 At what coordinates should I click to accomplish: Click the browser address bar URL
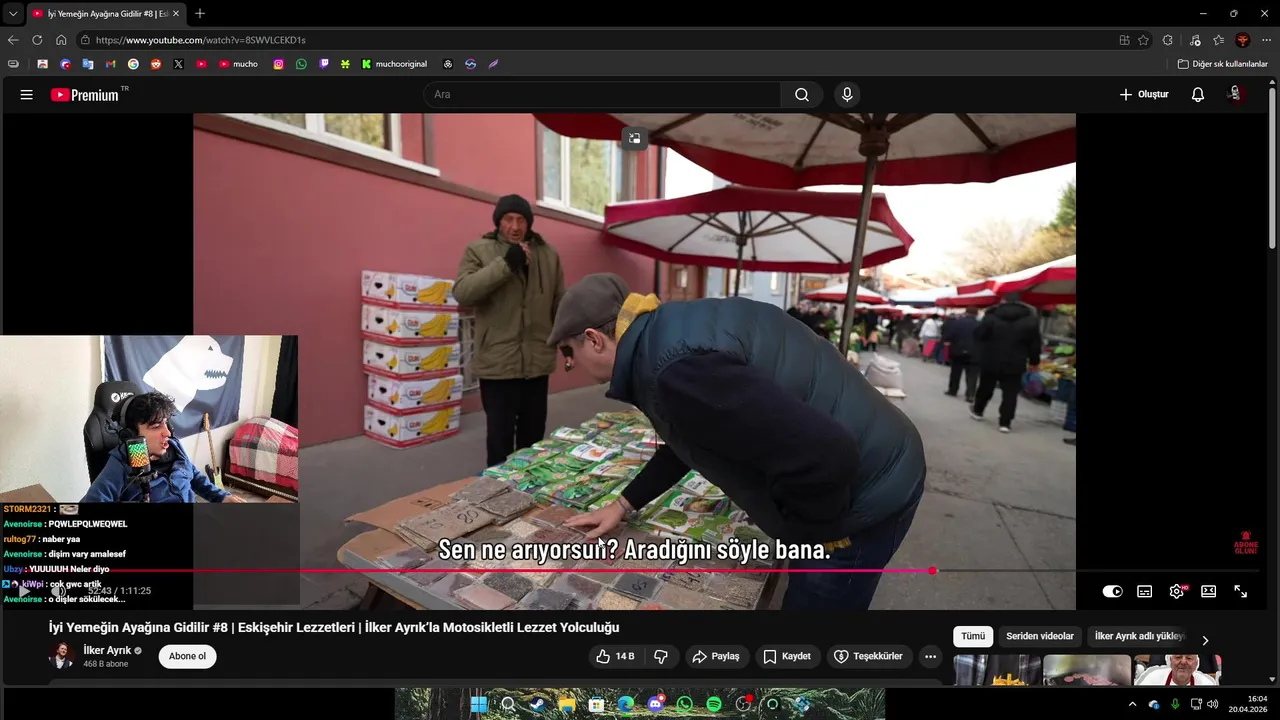tap(200, 40)
